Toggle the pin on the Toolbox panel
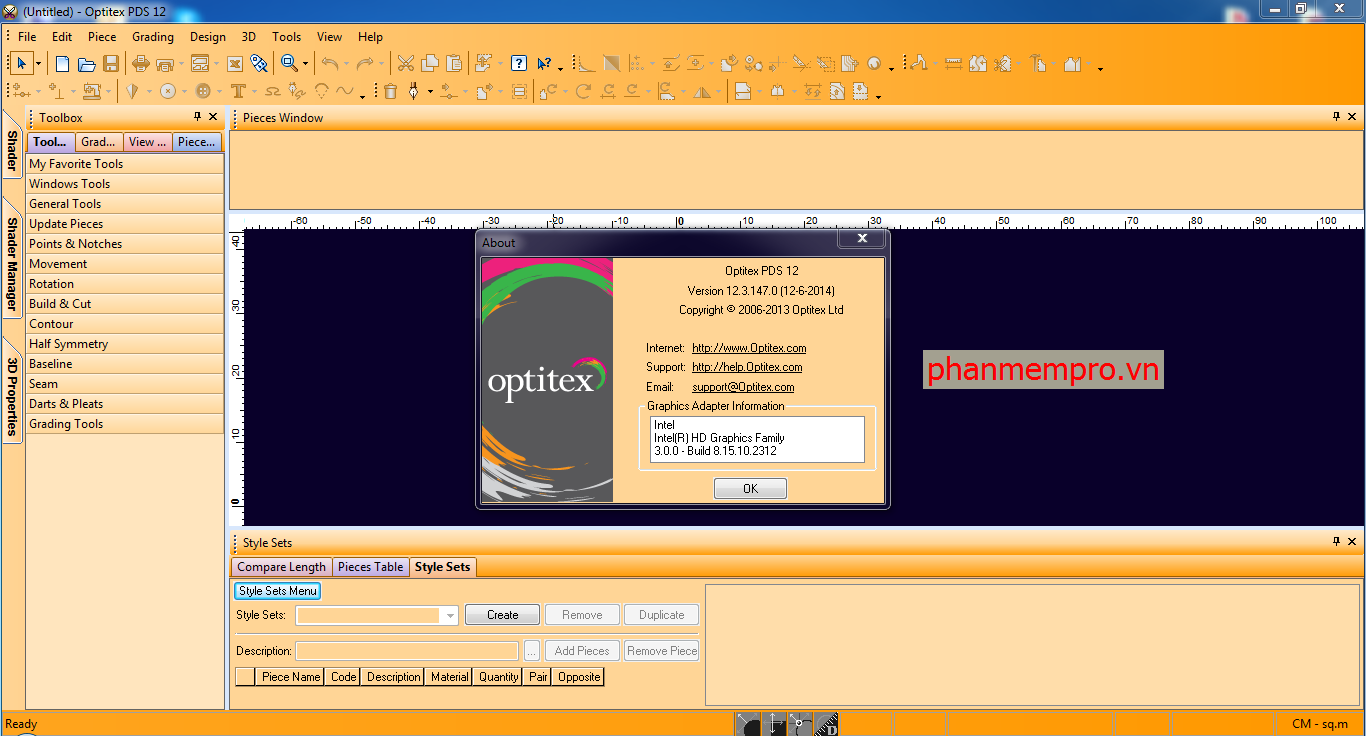Image resolution: width=1366 pixels, height=736 pixels. (197, 117)
